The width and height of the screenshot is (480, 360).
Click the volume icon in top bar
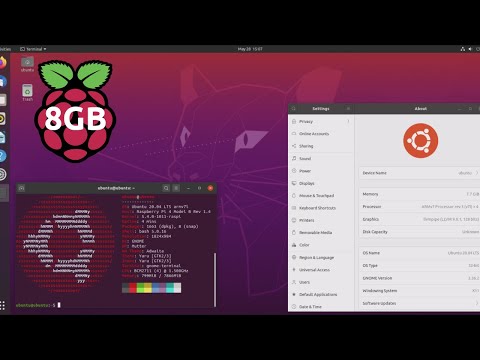pyautogui.click(x=470, y=49)
